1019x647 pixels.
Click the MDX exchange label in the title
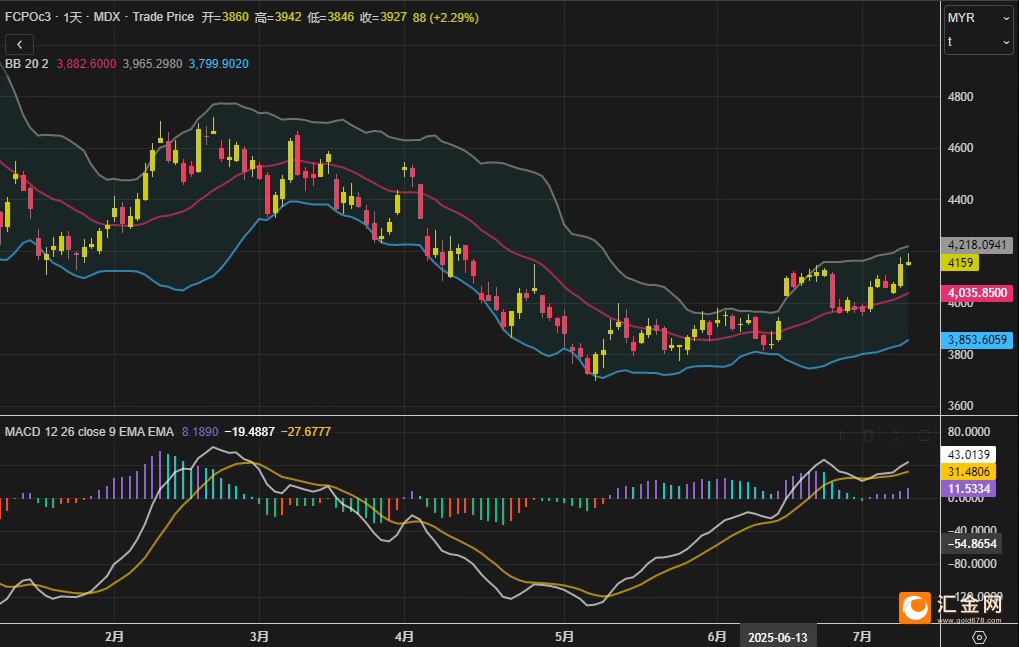(107, 17)
